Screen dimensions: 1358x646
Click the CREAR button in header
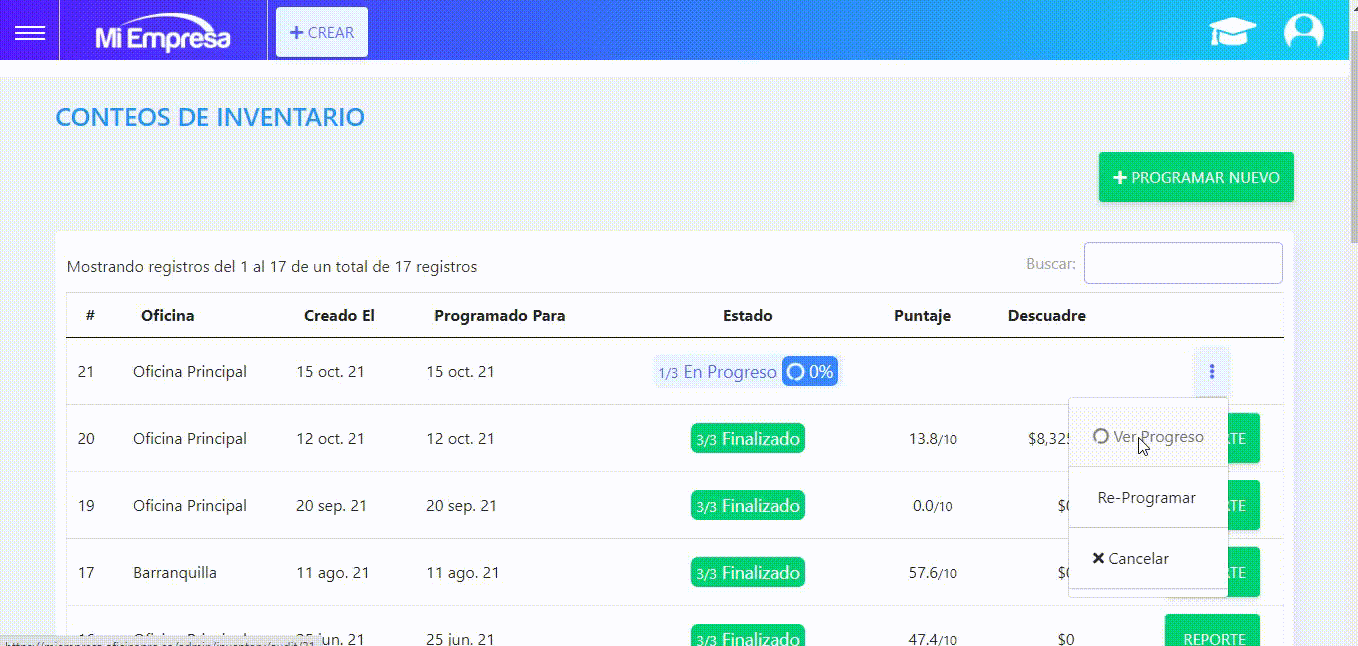click(x=322, y=33)
